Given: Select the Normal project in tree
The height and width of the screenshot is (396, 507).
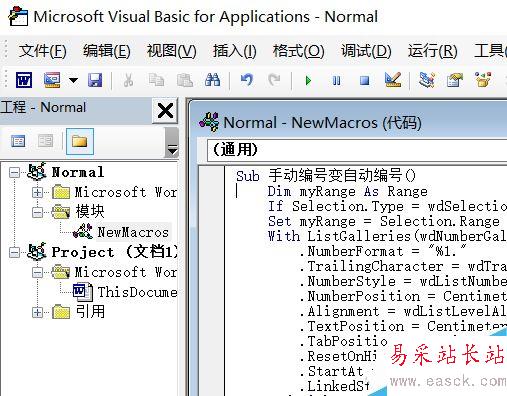Looking at the screenshot, I should [78, 172].
